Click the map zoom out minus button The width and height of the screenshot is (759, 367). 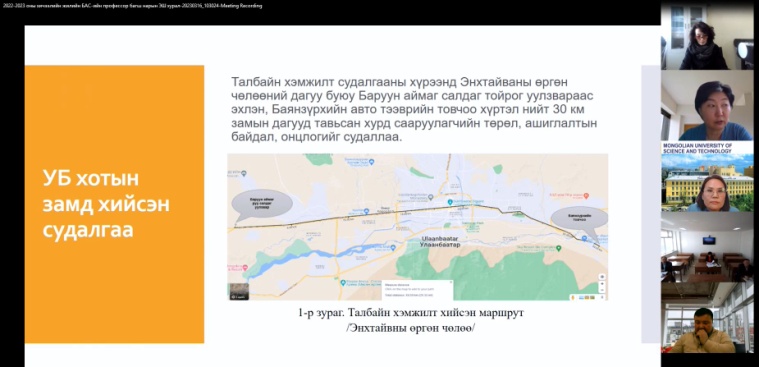click(x=602, y=290)
